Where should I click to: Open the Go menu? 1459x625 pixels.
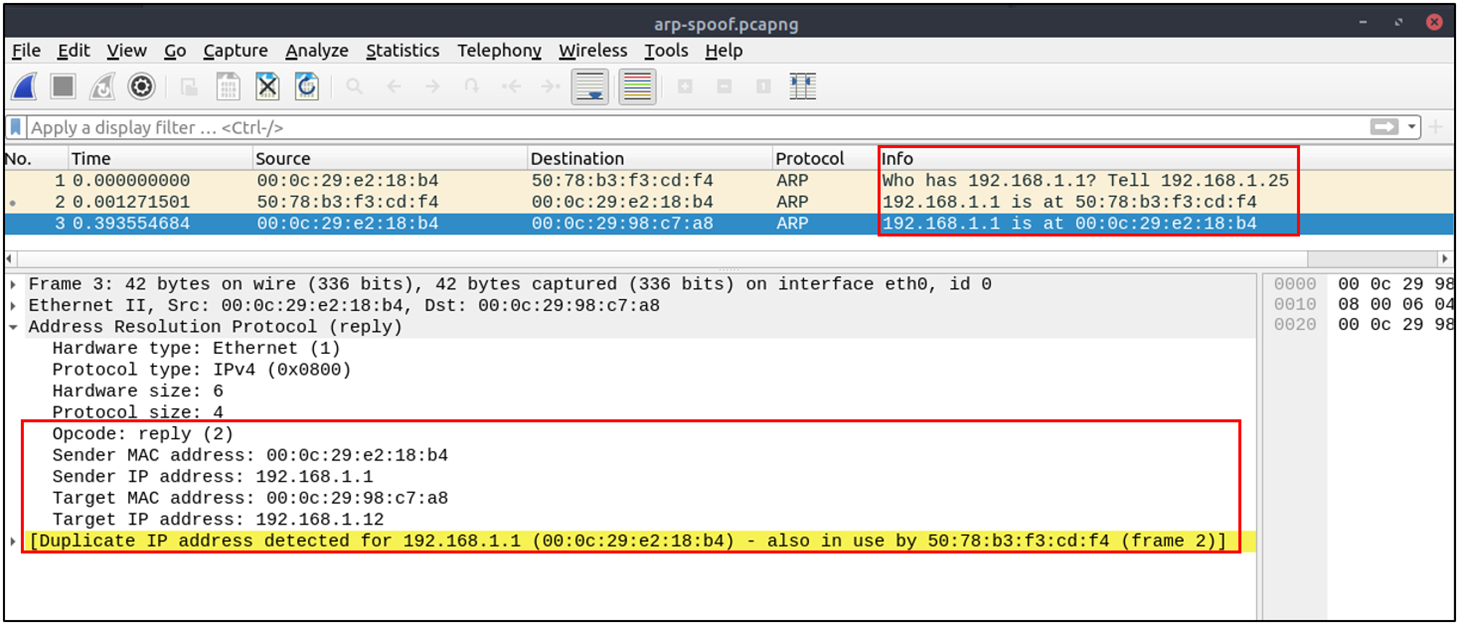tap(175, 50)
